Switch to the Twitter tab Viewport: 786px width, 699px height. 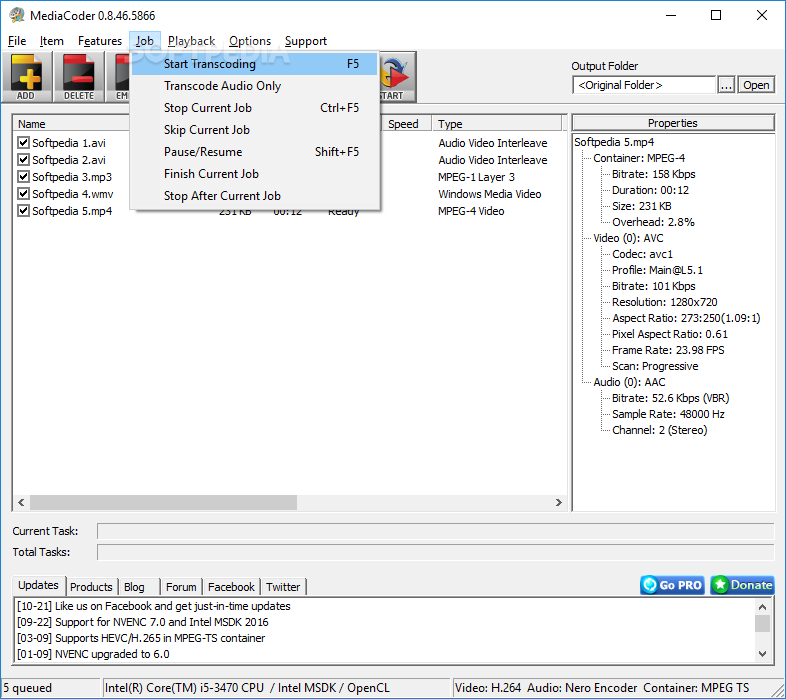(x=283, y=587)
